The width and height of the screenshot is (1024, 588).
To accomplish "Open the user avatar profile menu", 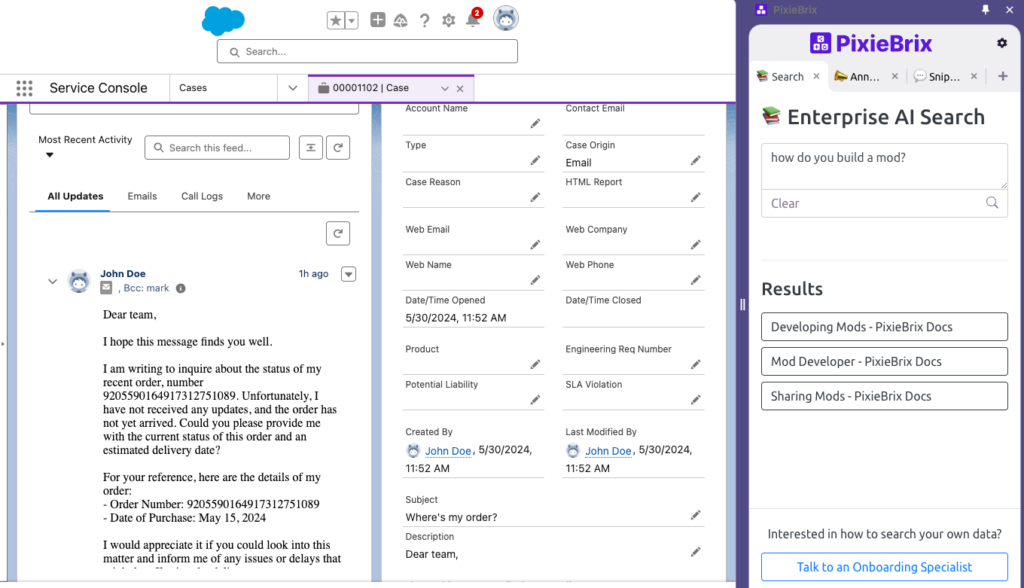I will tap(505, 18).
